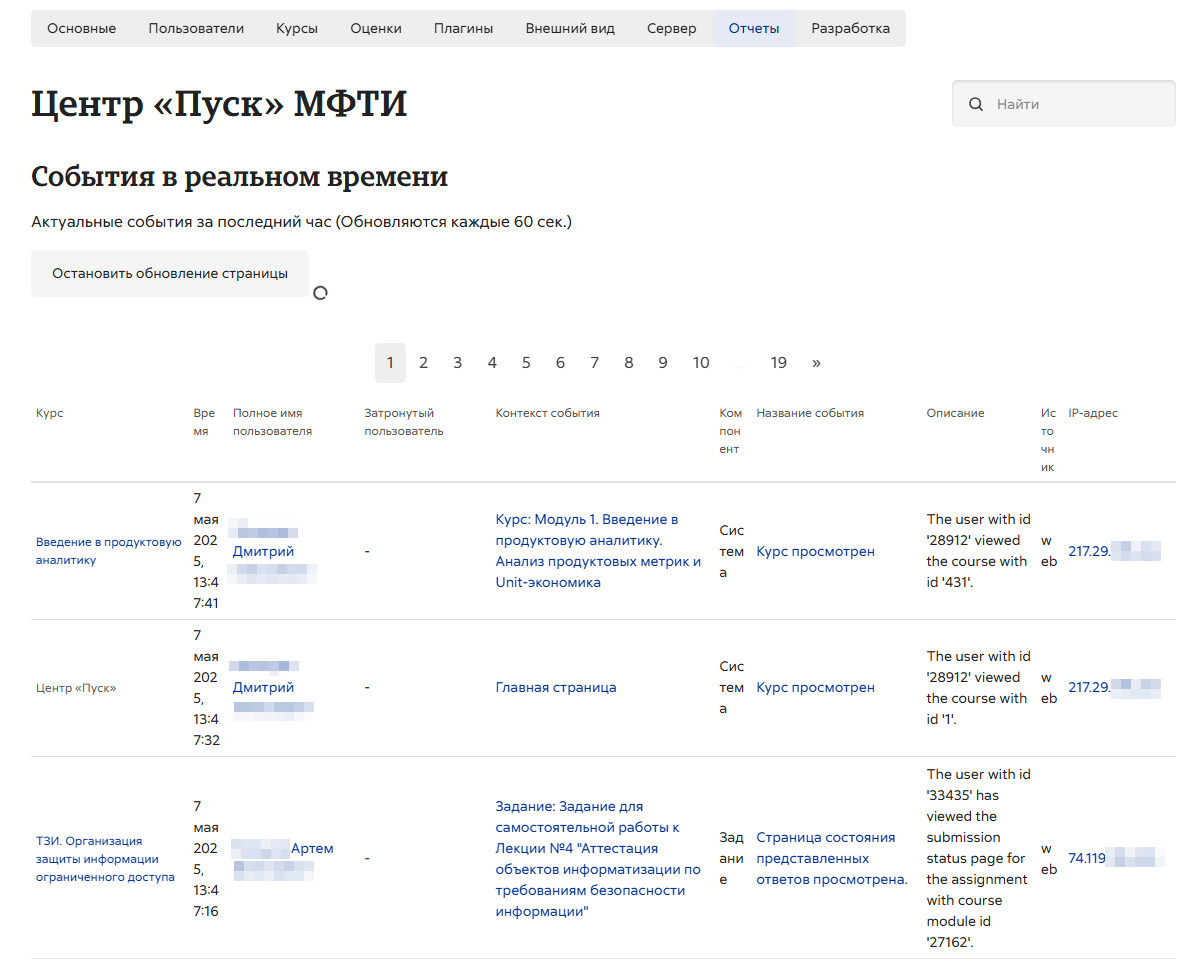1201x961 pixels.
Task: Click the search magnifier icon
Action: click(x=976, y=104)
